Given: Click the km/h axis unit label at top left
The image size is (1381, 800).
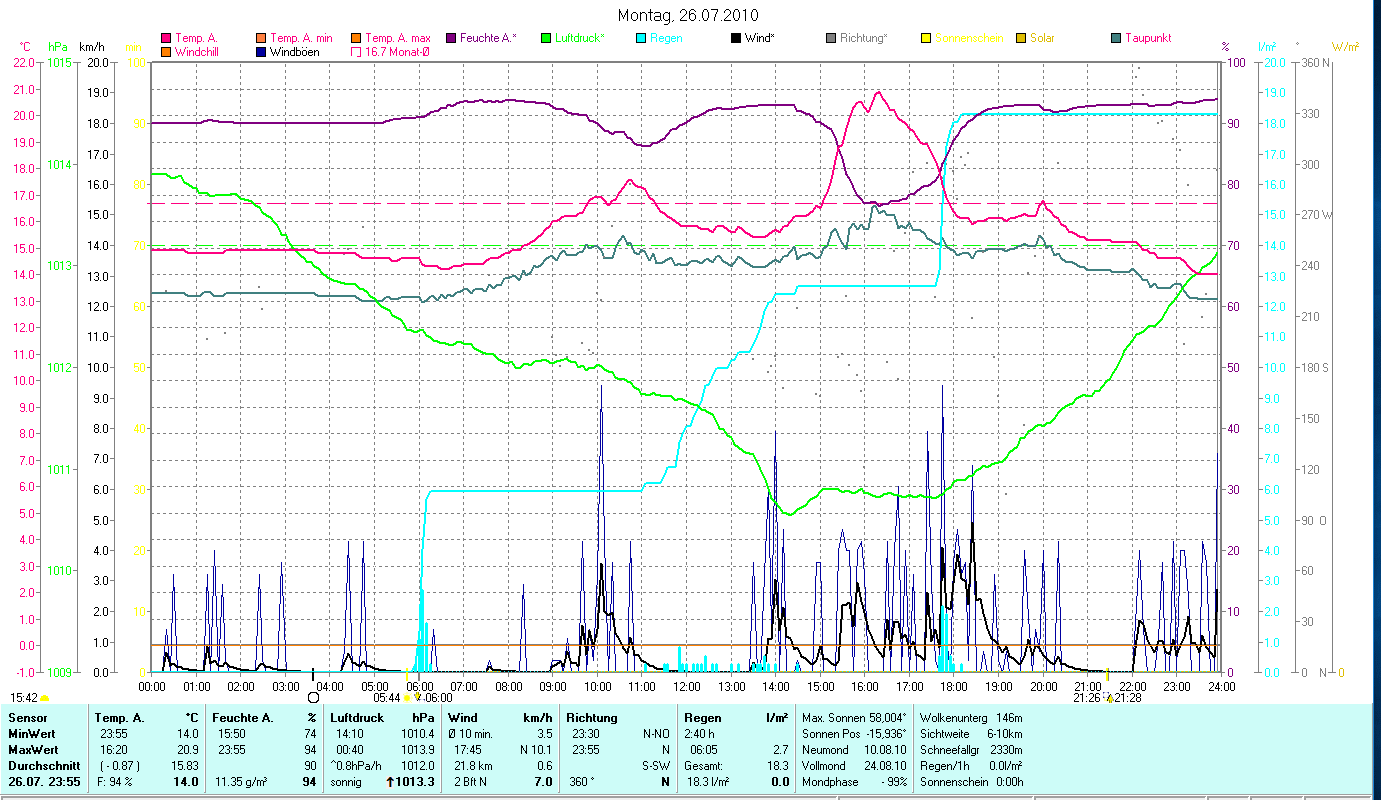Looking at the screenshot, I should tap(92, 47).
